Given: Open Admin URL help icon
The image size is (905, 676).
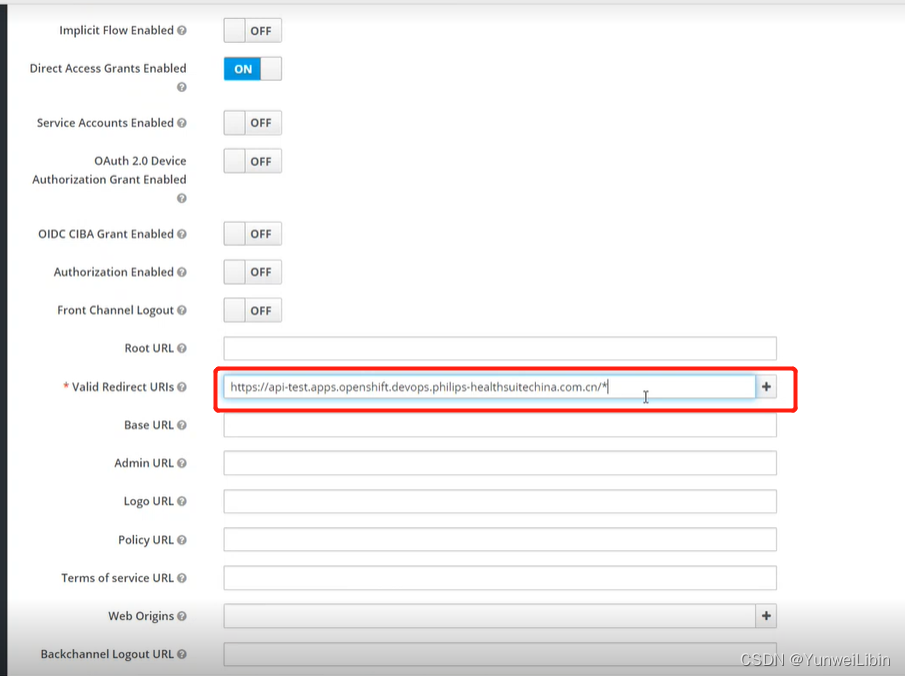Looking at the screenshot, I should coord(182,464).
